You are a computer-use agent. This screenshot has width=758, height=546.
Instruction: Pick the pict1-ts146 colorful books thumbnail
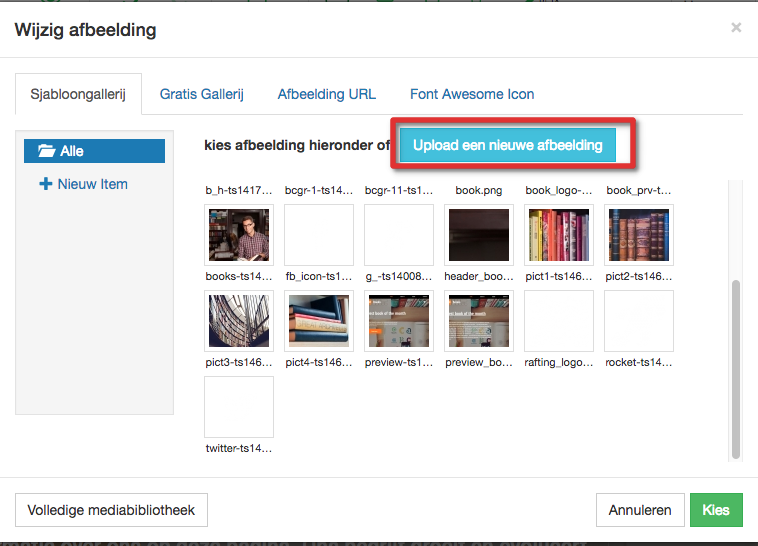[559, 235]
